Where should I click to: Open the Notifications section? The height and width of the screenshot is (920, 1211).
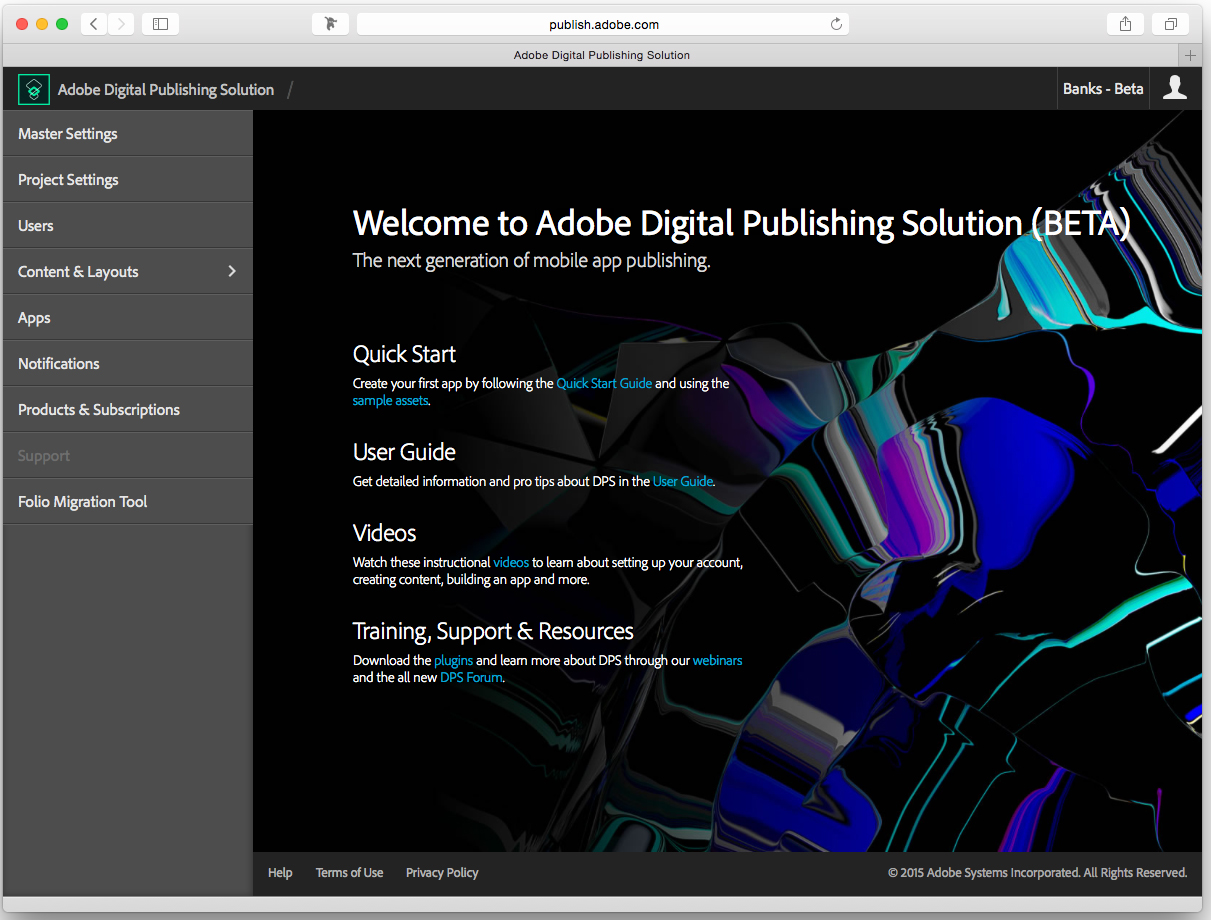(58, 363)
